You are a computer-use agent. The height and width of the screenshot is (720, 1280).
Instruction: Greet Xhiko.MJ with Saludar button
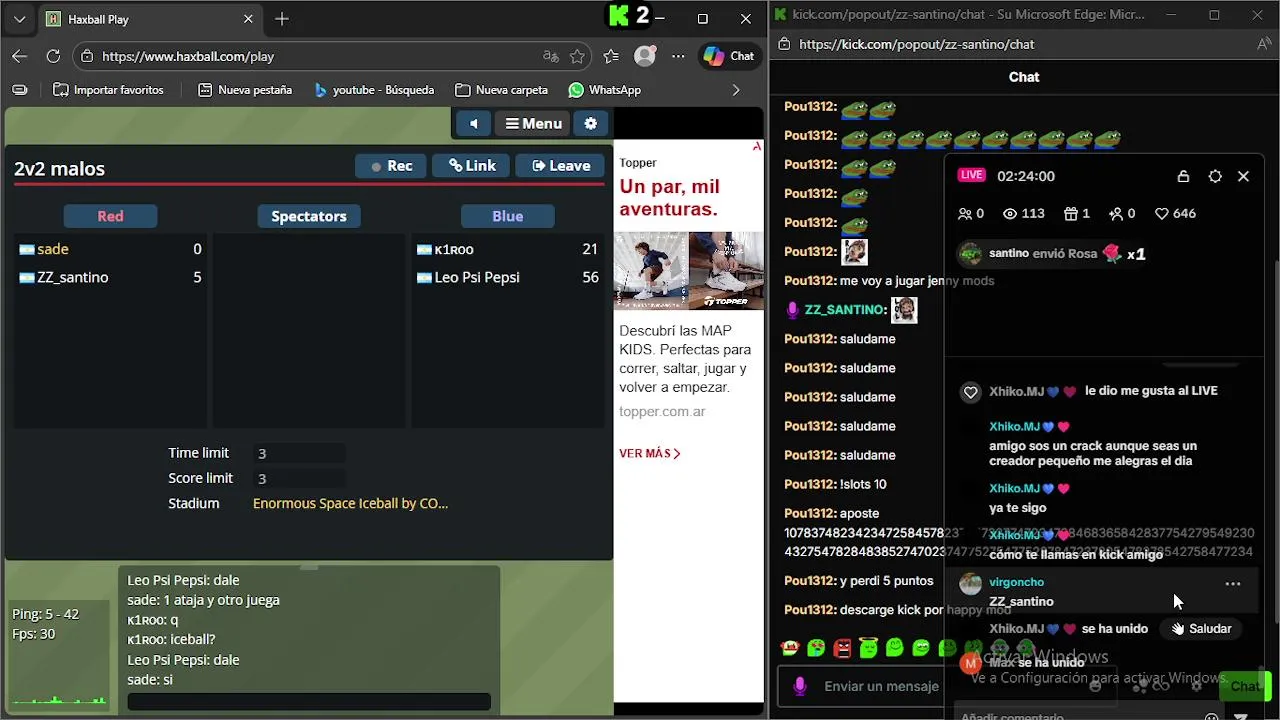(1201, 629)
